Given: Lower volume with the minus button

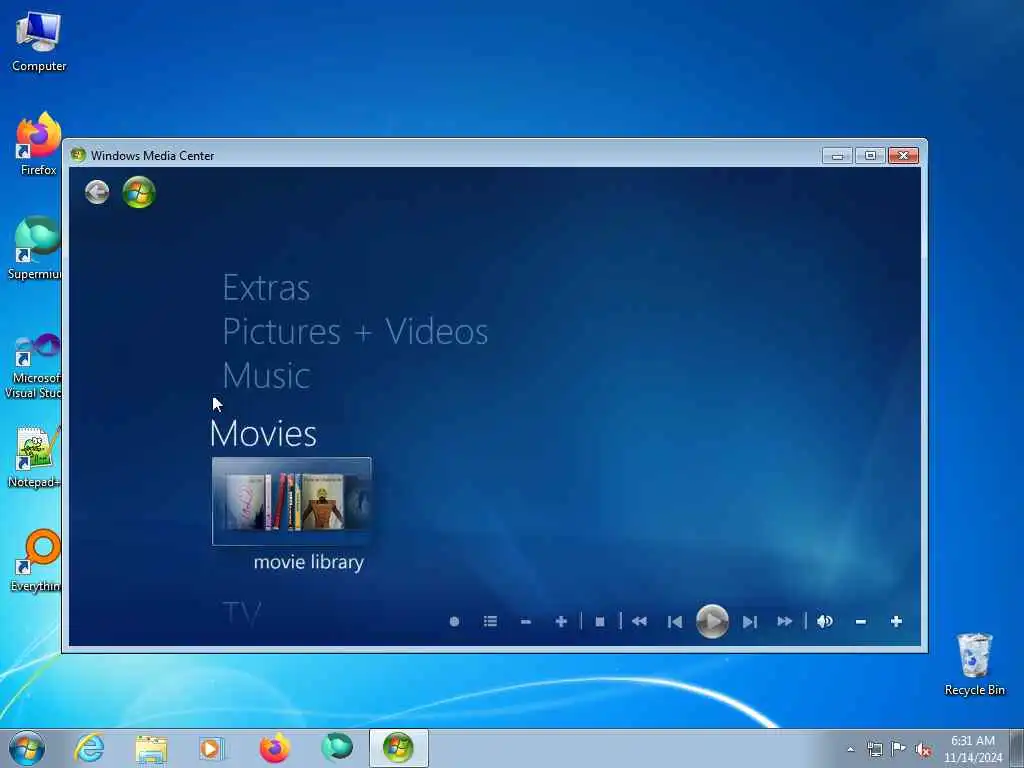Looking at the screenshot, I should coord(861,622).
